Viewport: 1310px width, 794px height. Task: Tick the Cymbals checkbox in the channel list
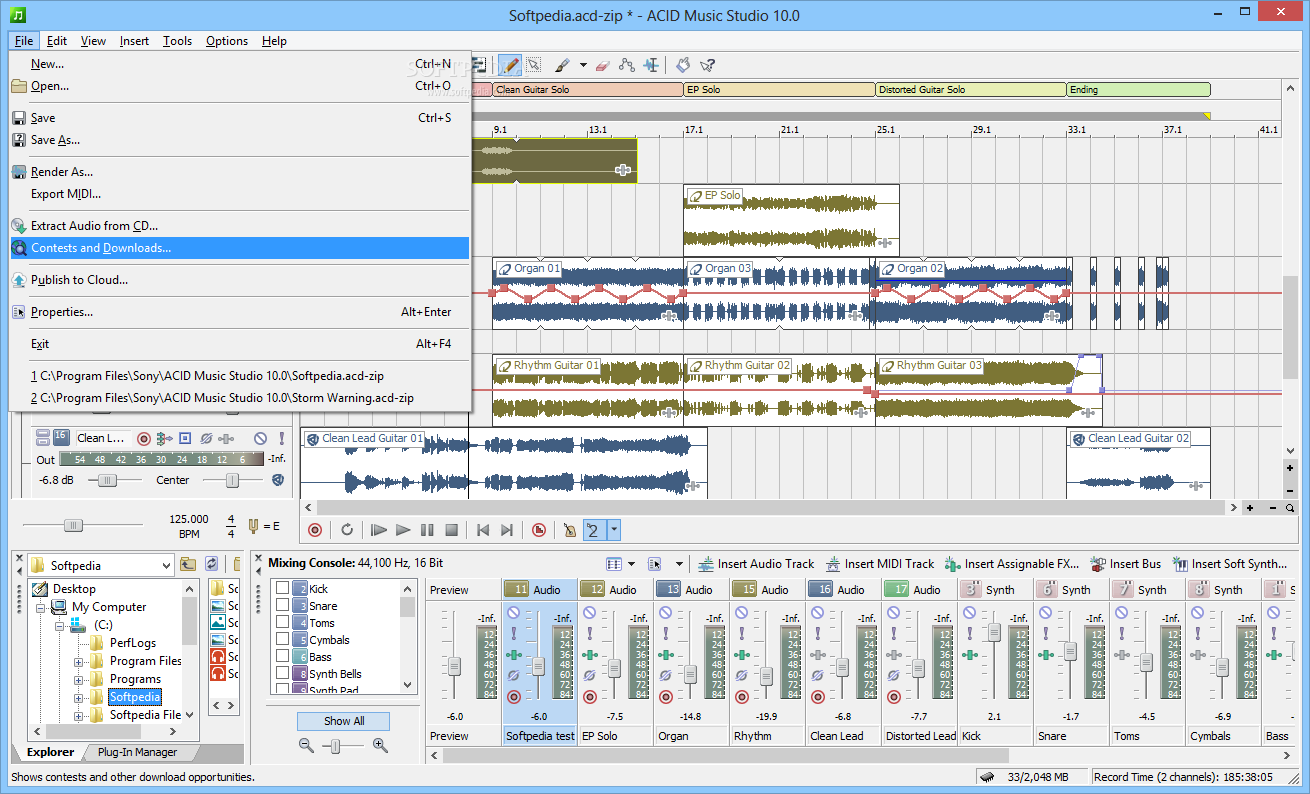click(283, 640)
